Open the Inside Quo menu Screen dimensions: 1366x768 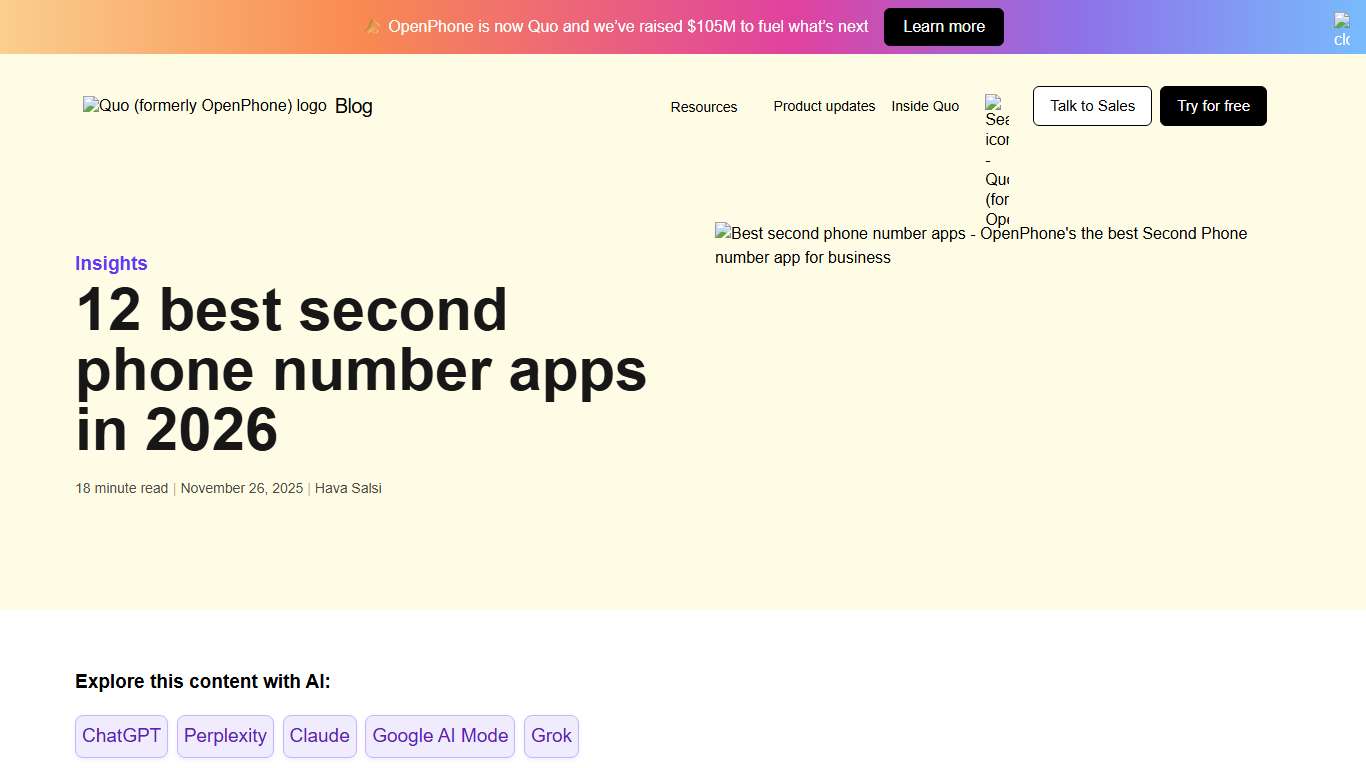pyautogui.click(x=924, y=106)
